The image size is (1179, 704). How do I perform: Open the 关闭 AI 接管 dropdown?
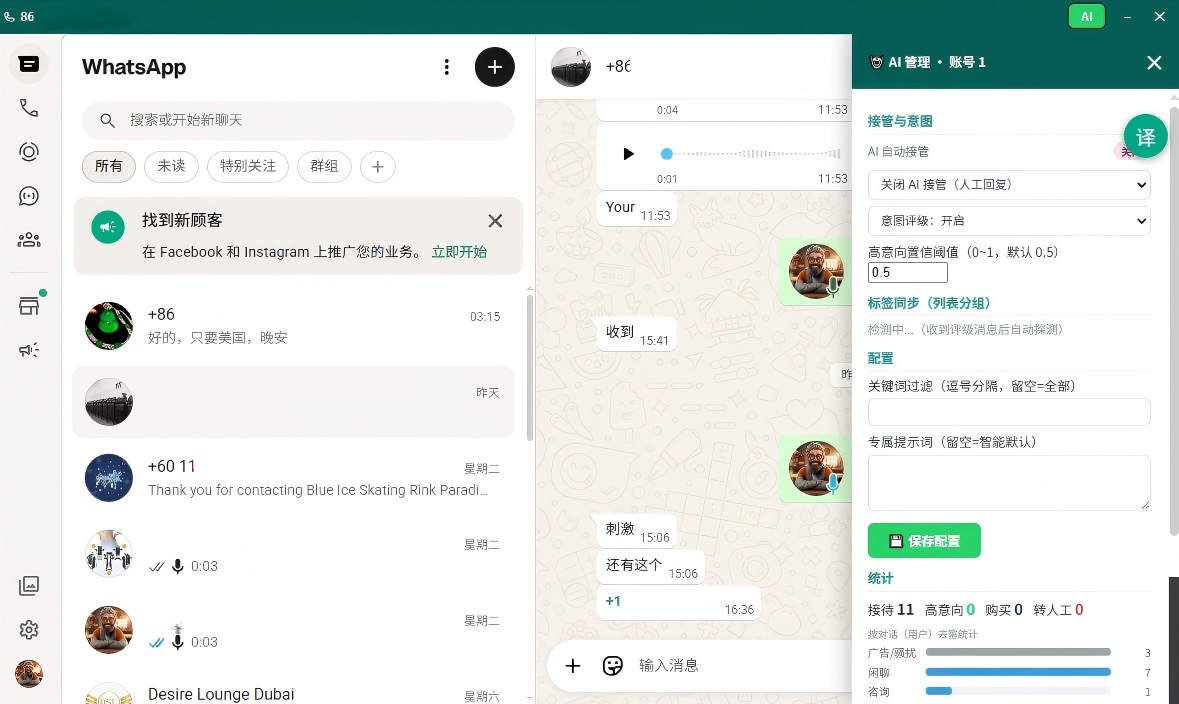[1009, 185]
